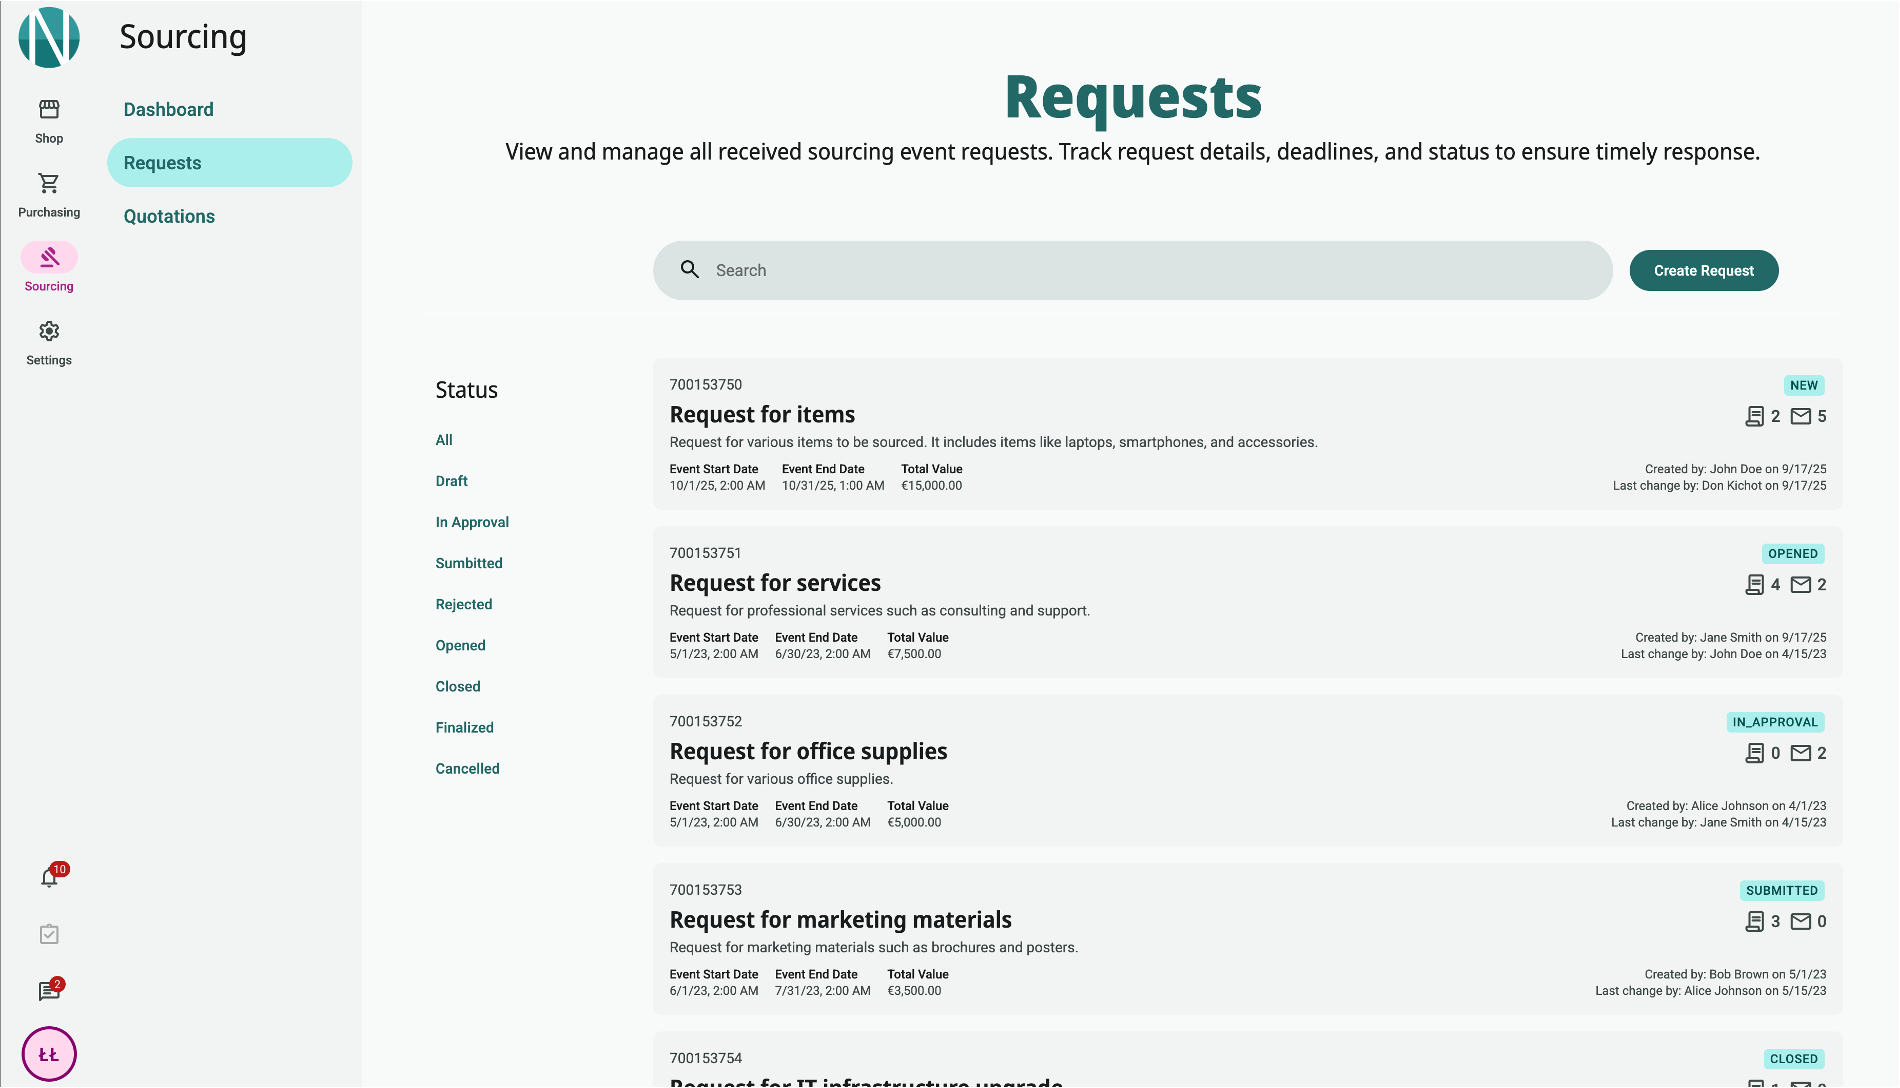The image size is (1900, 1088).
Task: Click the Purchasing cart icon
Action: (x=49, y=184)
